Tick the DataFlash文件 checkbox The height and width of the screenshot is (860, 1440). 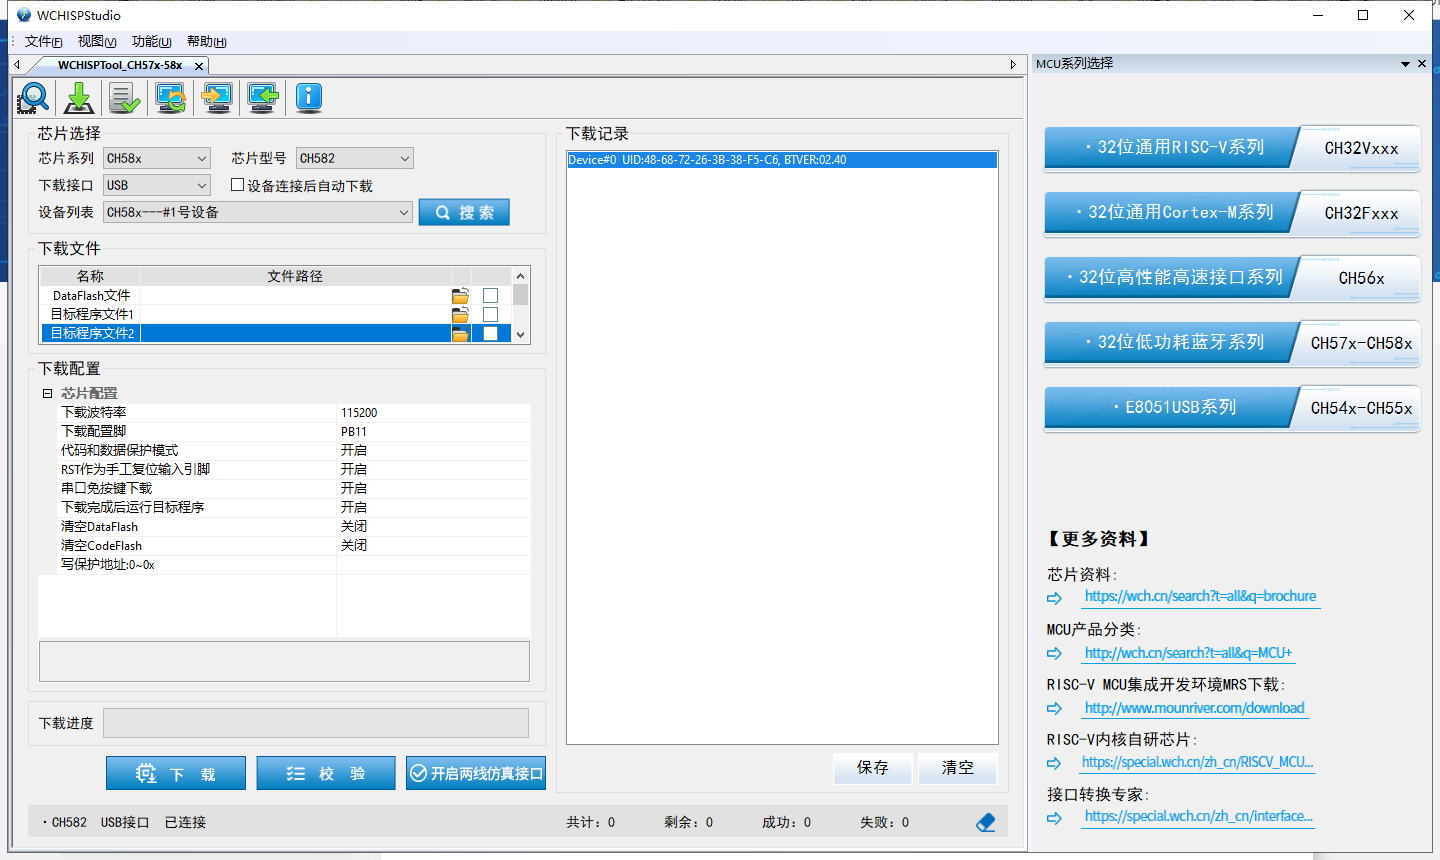(x=490, y=296)
